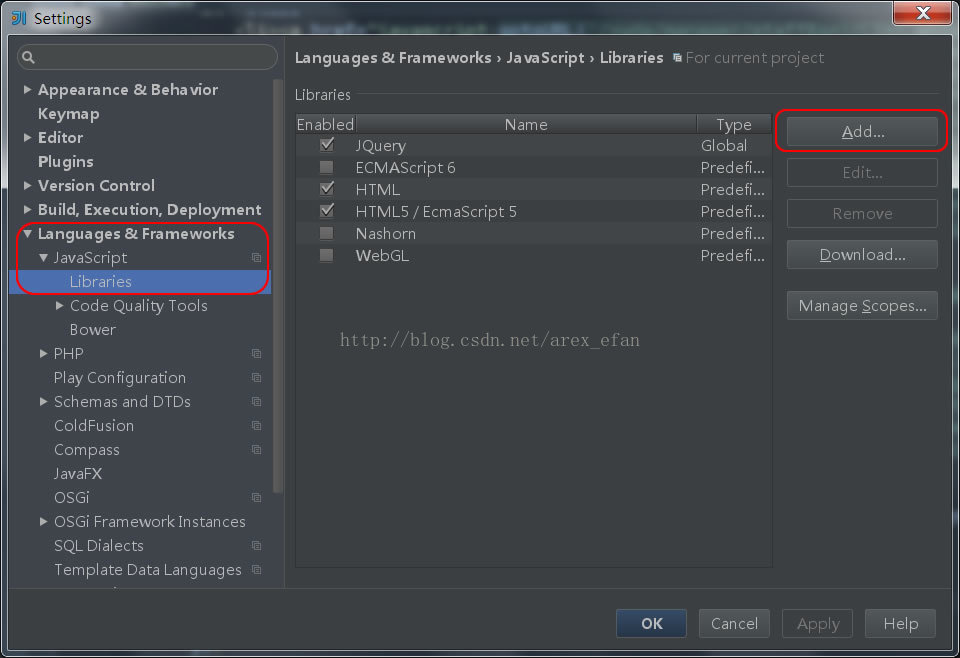The height and width of the screenshot is (658, 960).
Task: Open the Plugins settings page
Action: coord(66,162)
